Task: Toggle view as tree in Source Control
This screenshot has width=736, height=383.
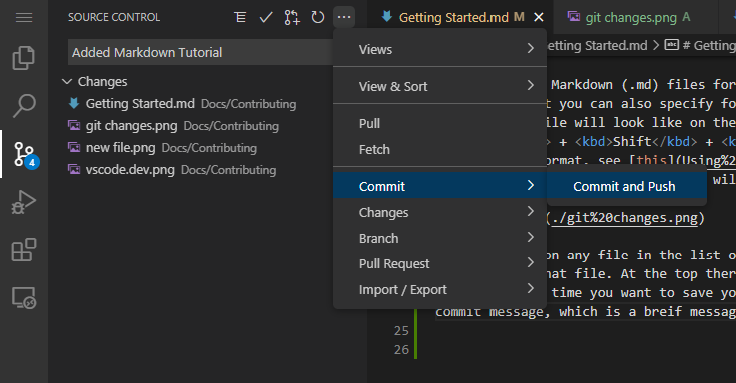Action: point(240,17)
